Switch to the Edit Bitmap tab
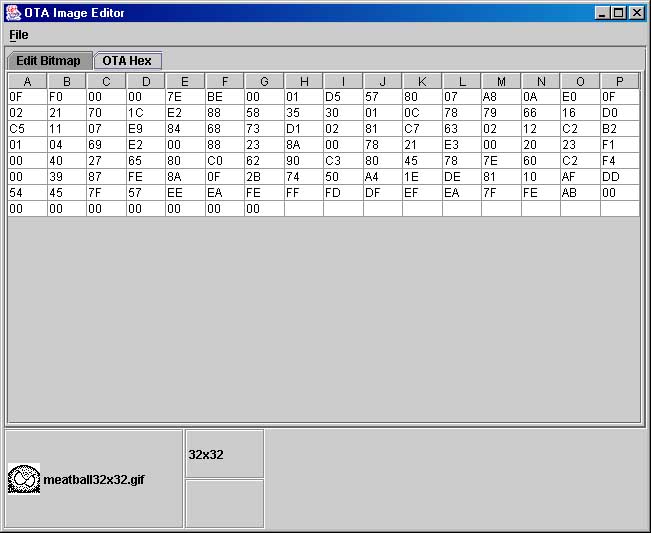Image resolution: width=651 pixels, height=533 pixels. pos(49,61)
